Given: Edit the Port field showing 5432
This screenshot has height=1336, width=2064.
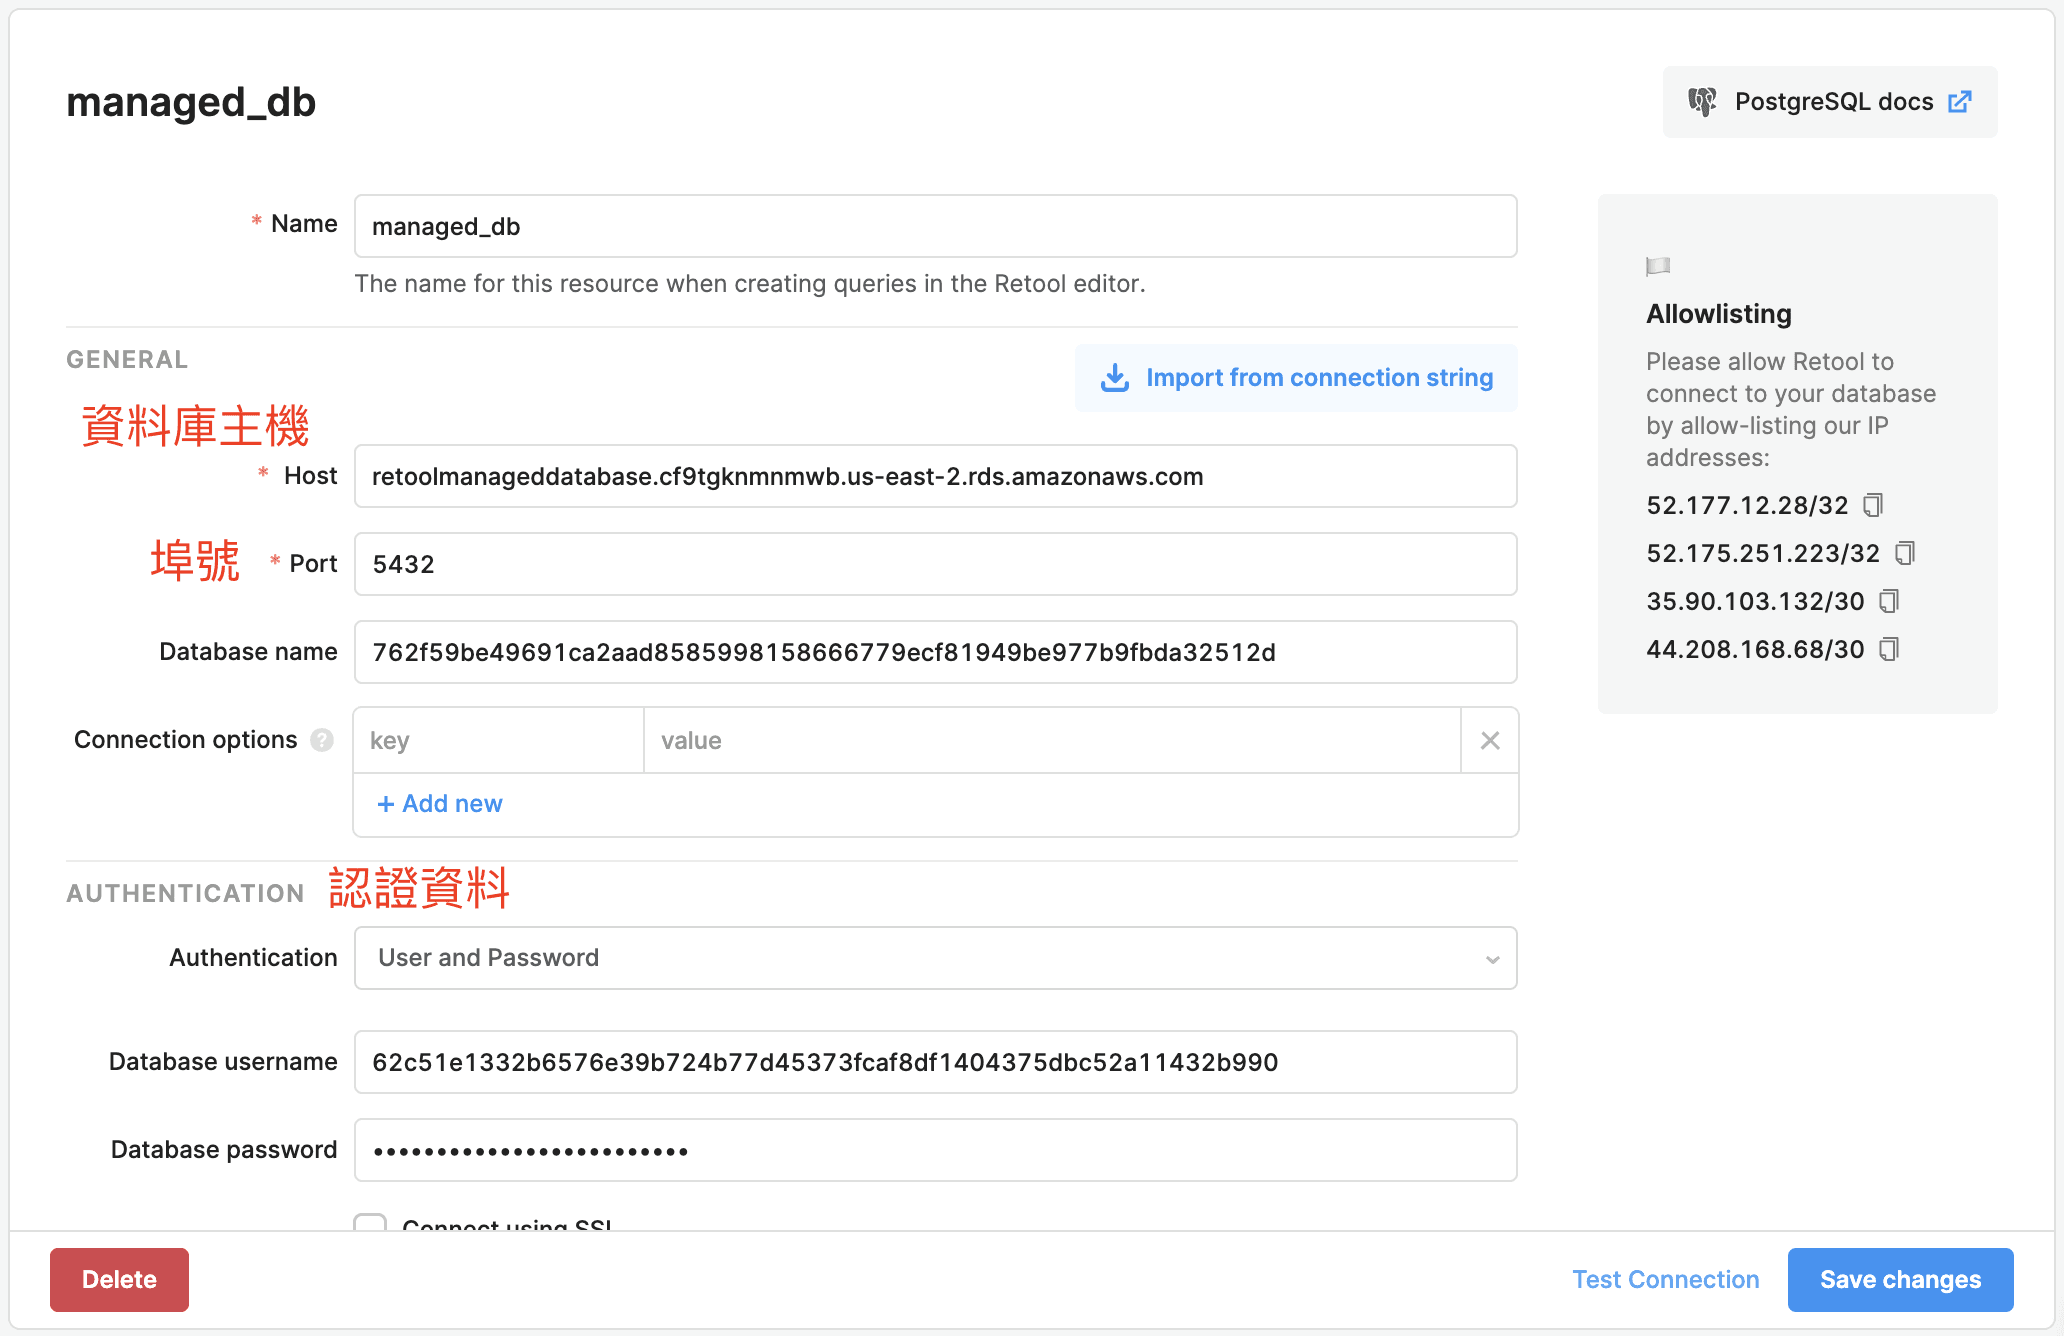Looking at the screenshot, I should [x=936, y=564].
